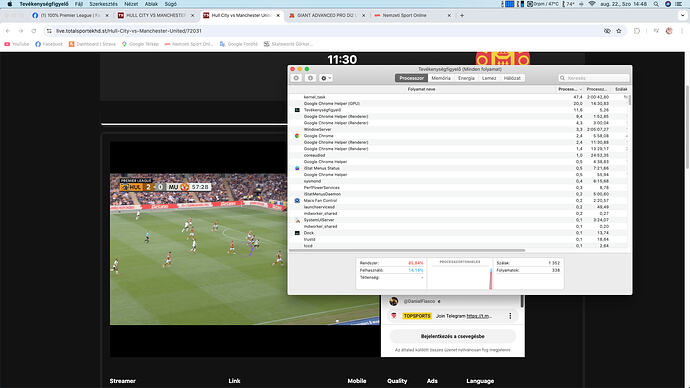Screen dimensions: 690x388
Task: Open the Google Fordító bookmark
Action: (x=239, y=44)
